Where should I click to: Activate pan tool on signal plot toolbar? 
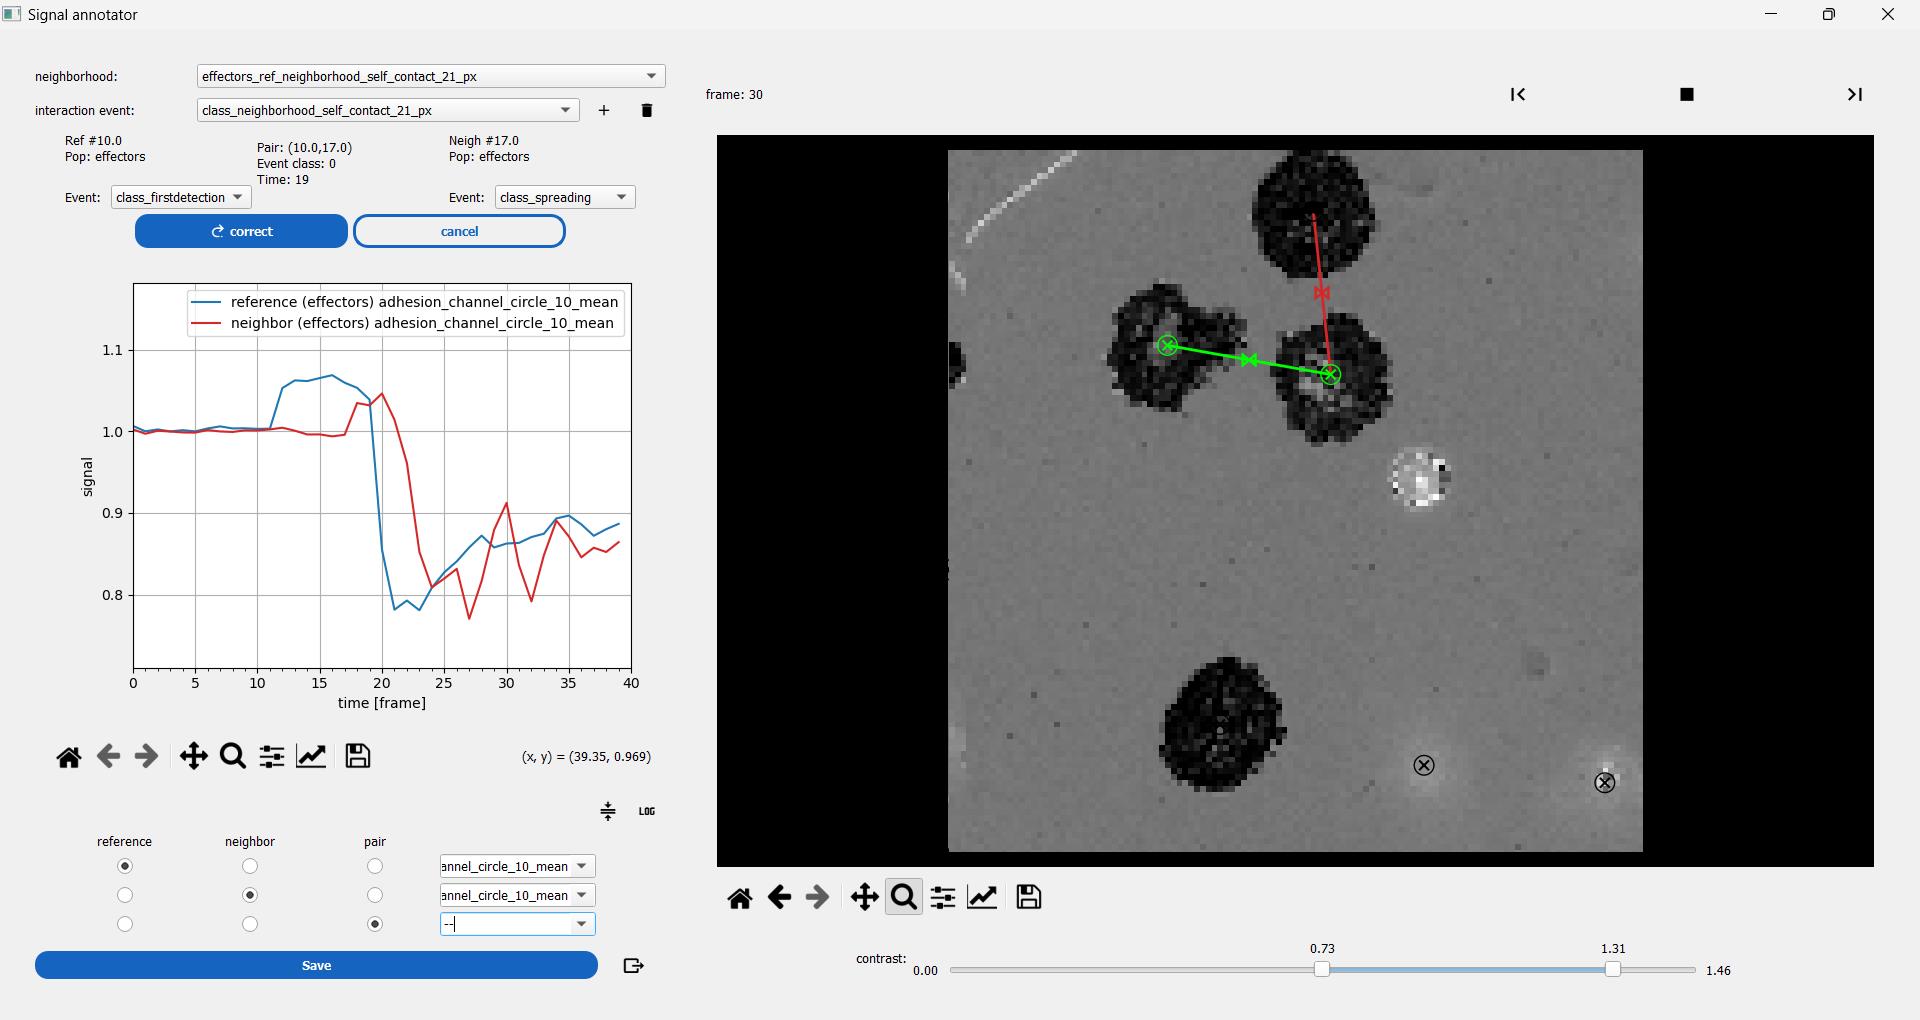click(193, 756)
